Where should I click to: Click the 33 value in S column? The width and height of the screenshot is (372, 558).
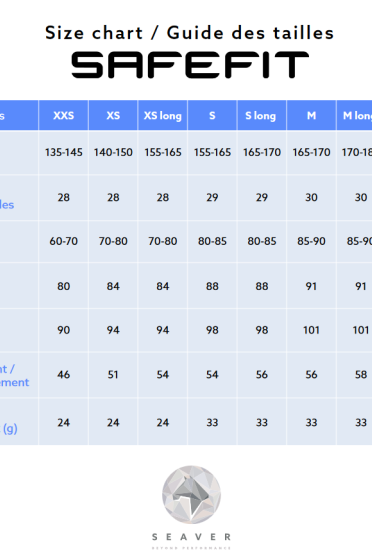point(212,423)
